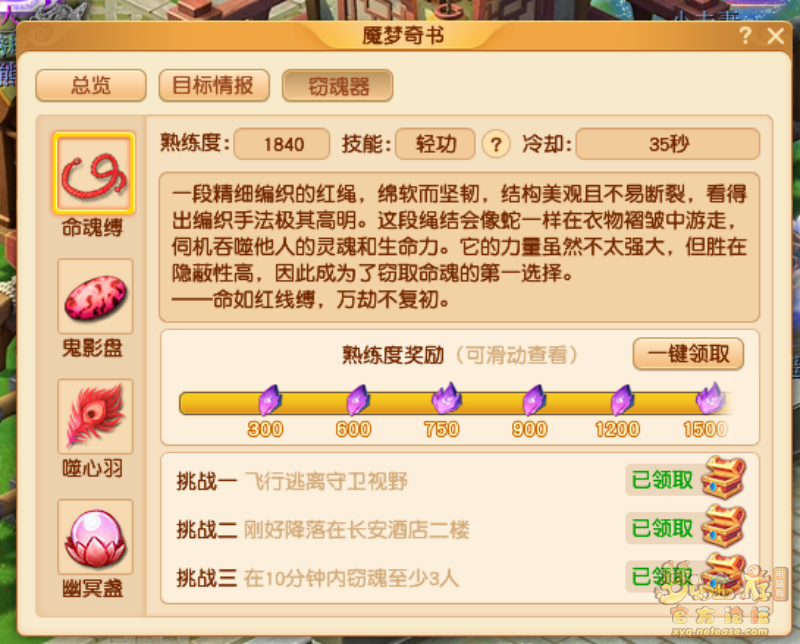
Task: Claim all rewards with 一键领取
Action: 688,354
